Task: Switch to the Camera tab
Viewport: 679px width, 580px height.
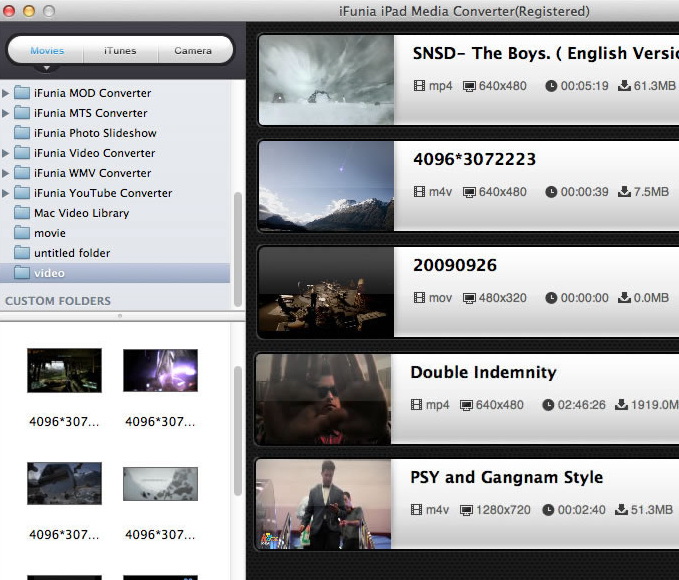Action: [193, 51]
